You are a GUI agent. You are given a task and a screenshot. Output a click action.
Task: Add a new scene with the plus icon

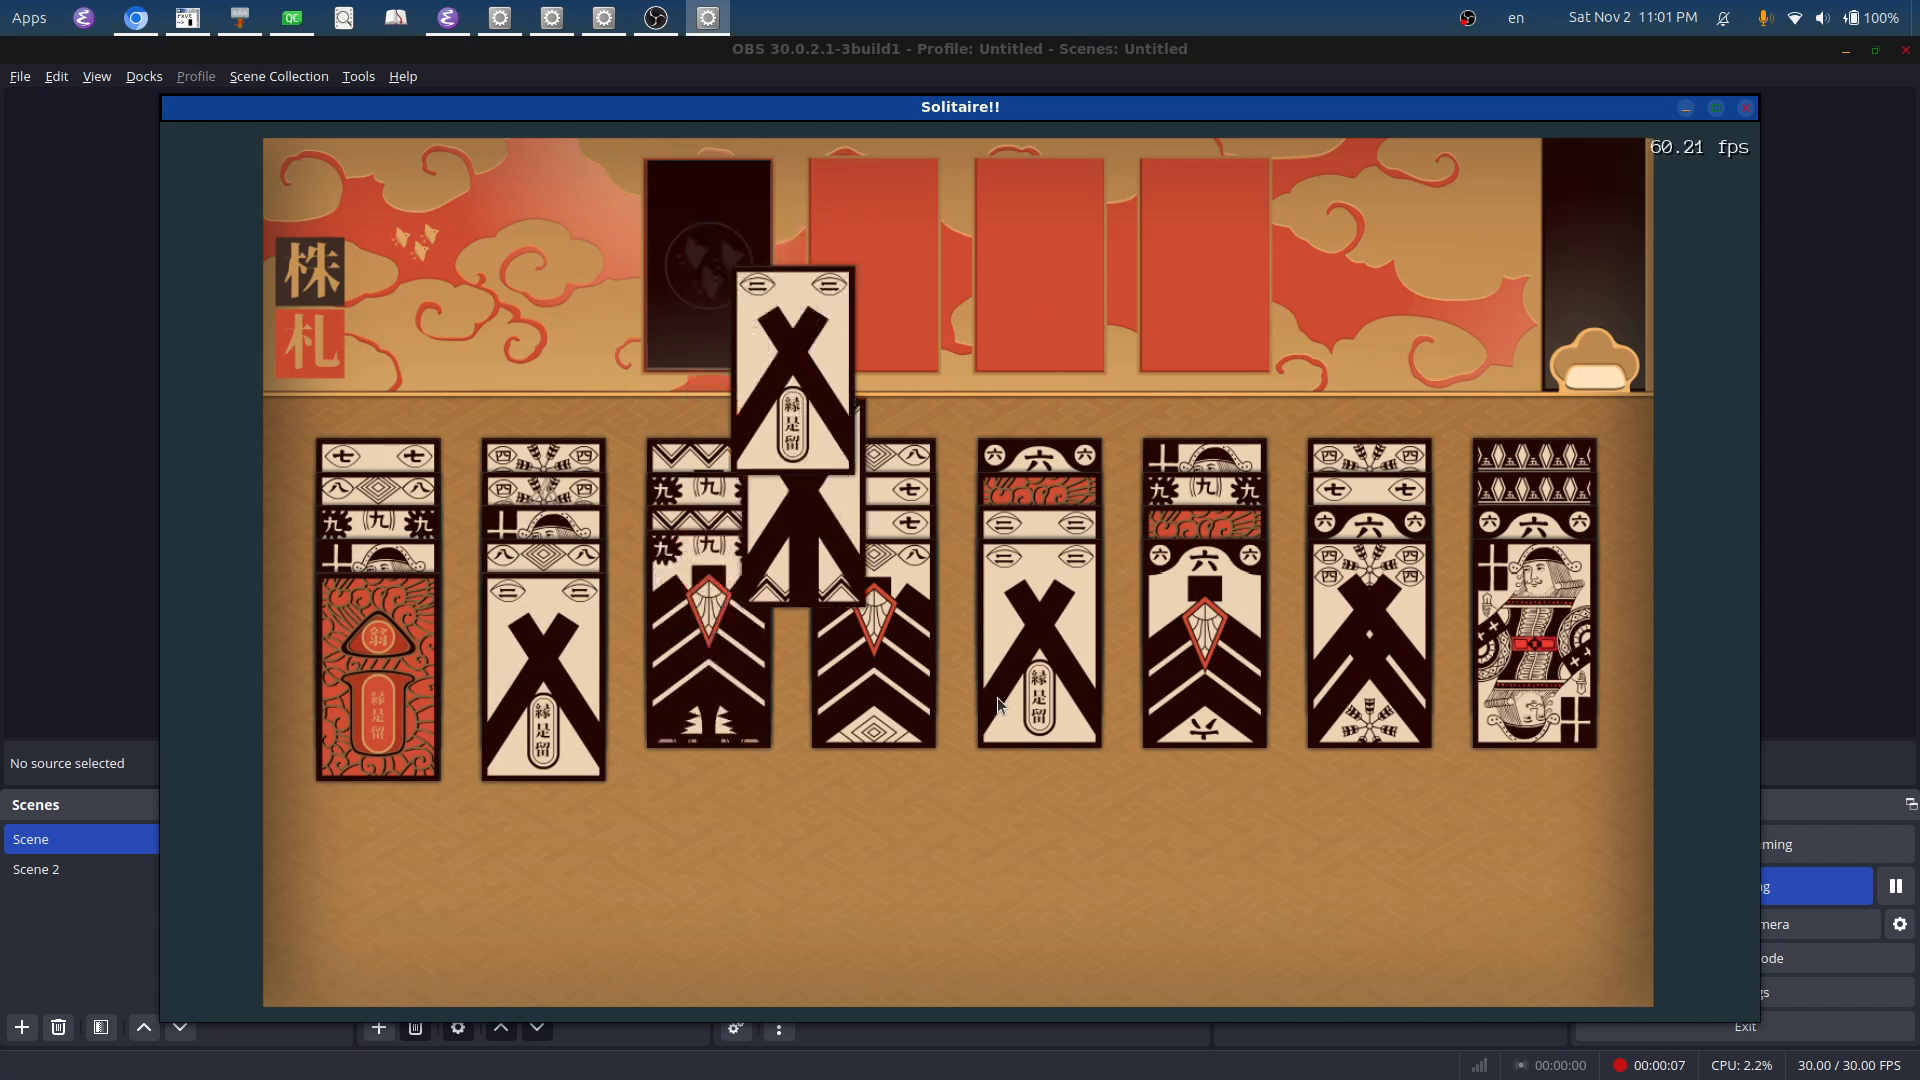[22, 1027]
